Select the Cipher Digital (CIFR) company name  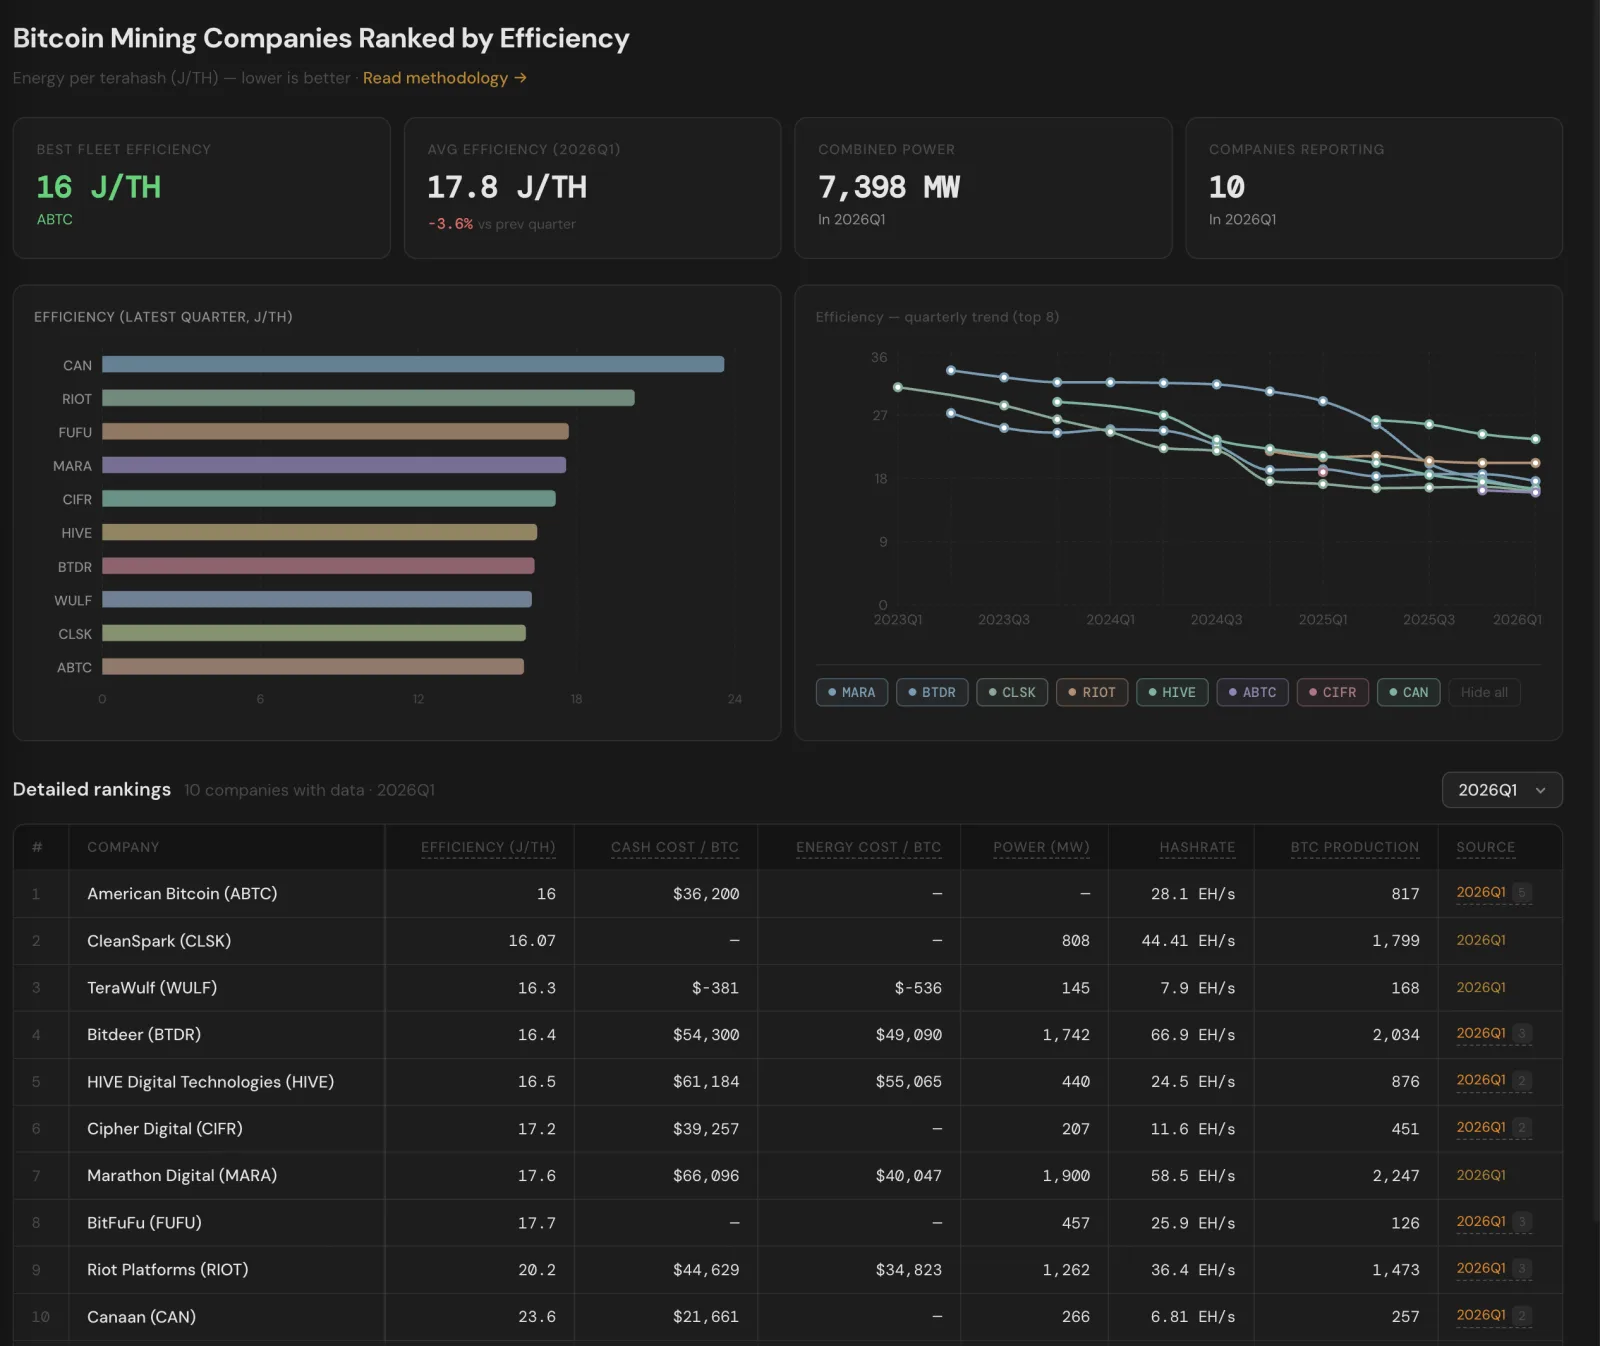click(x=165, y=1129)
